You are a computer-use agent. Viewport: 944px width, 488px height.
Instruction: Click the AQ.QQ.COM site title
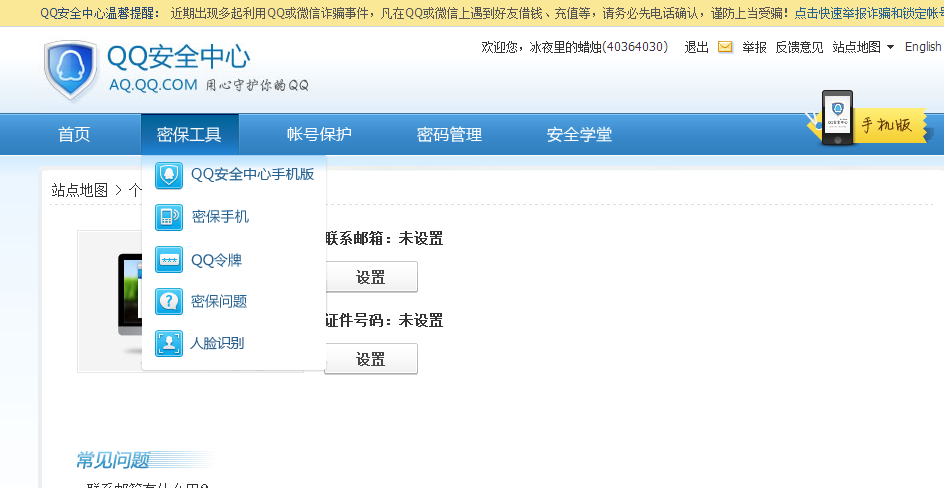(x=153, y=85)
